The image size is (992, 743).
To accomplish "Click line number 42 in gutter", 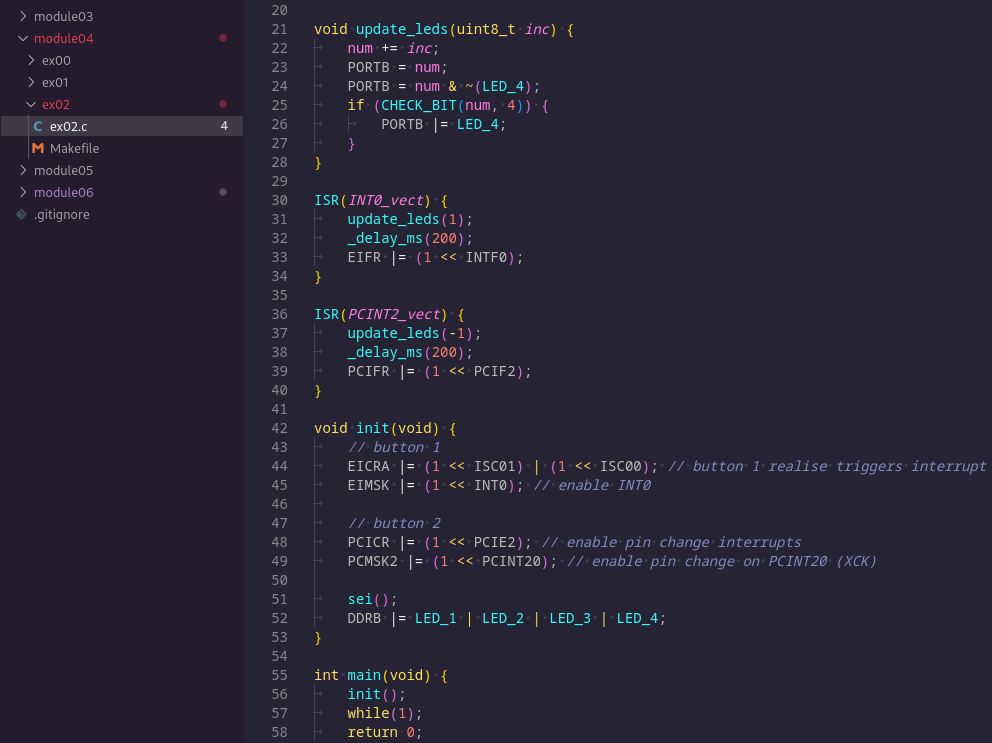I will click(x=279, y=428).
